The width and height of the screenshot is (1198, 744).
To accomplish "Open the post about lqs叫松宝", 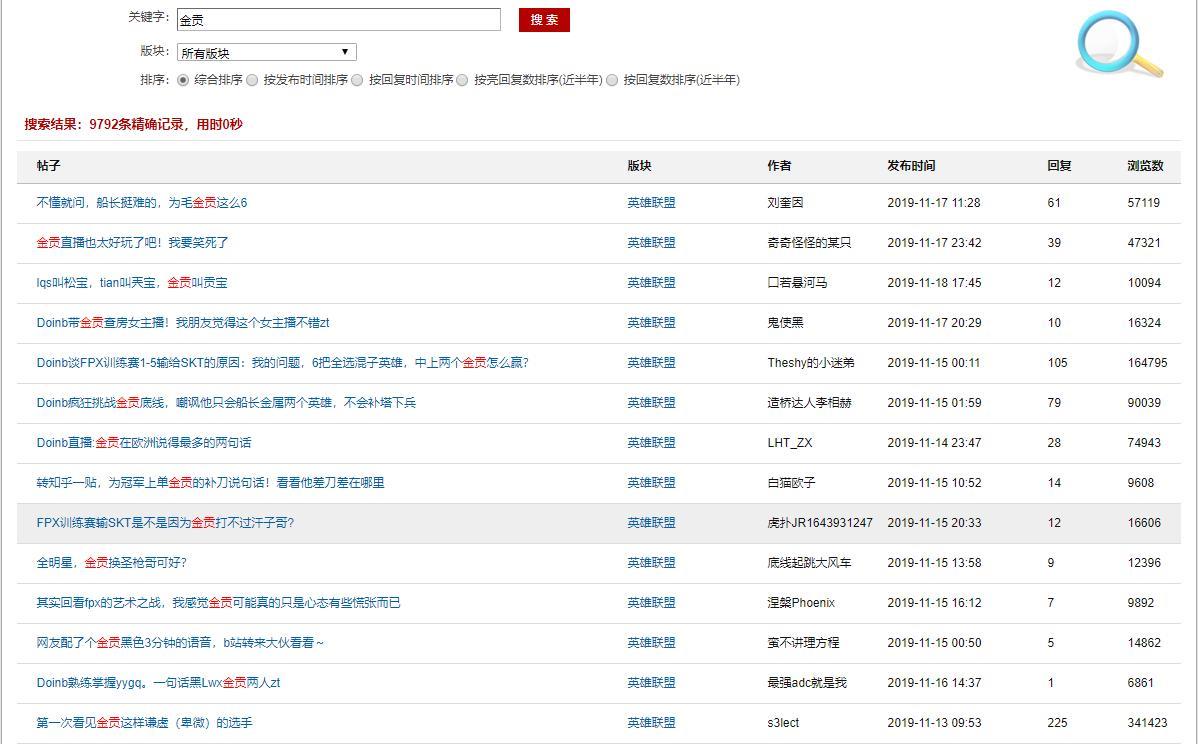I will tap(132, 283).
